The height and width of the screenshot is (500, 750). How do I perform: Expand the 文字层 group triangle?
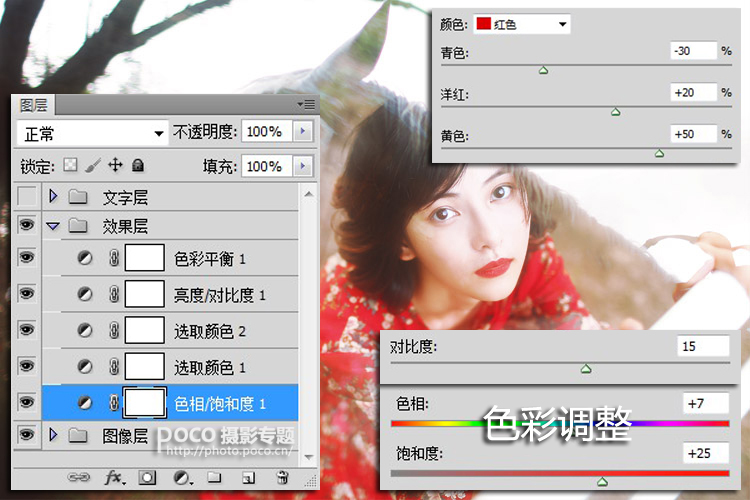click(53, 196)
